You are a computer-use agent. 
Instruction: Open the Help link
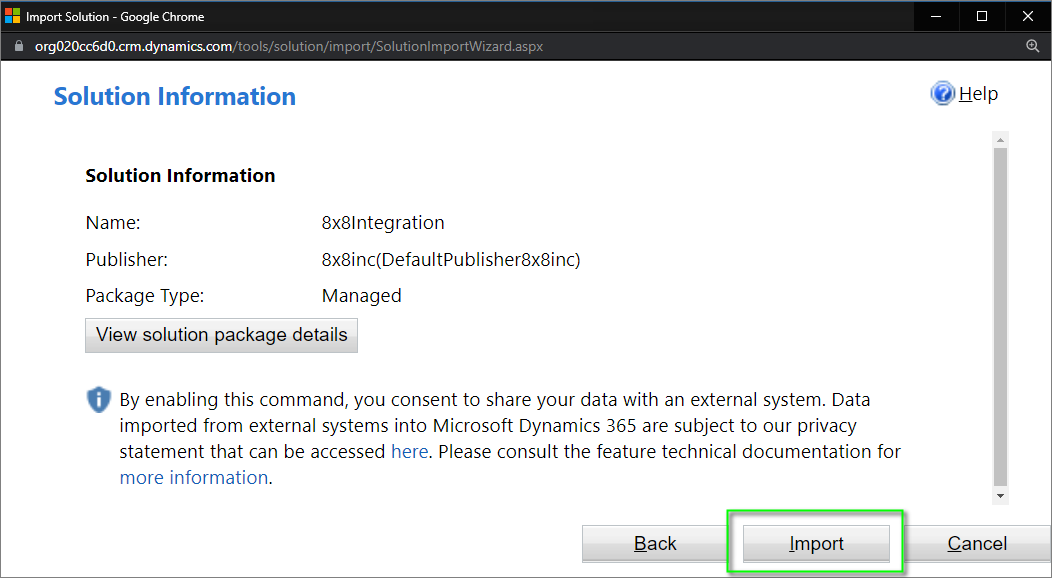(978, 94)
